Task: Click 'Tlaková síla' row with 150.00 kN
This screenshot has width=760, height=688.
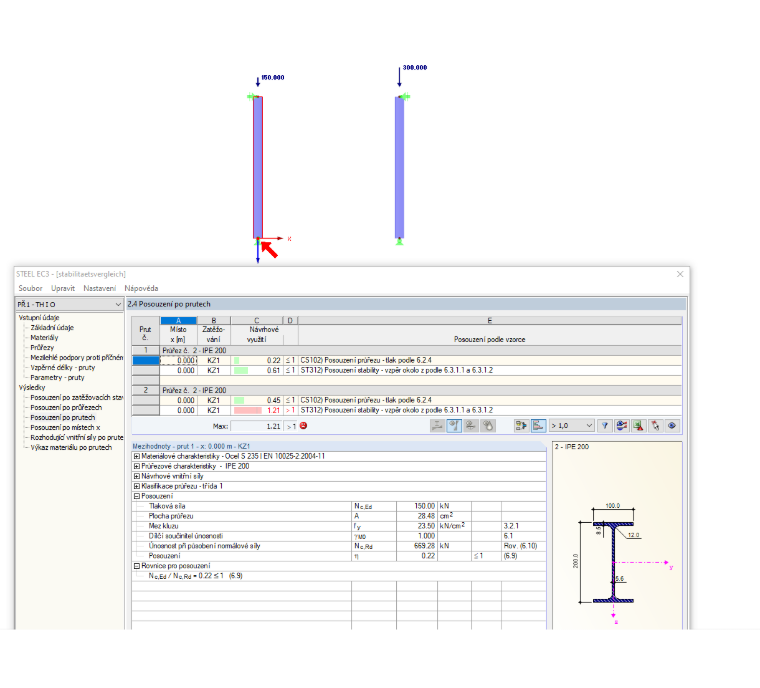Action: tap(339, 506)
